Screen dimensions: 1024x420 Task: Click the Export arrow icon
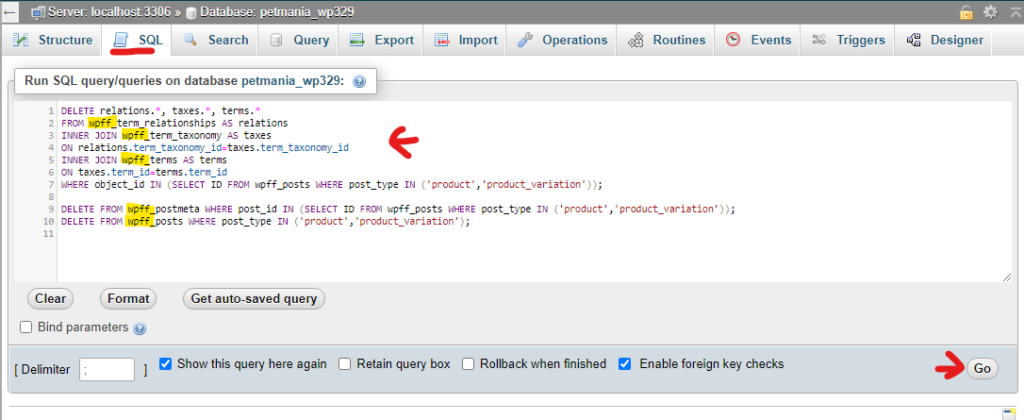pyautogui.click(x=357, y=40)
